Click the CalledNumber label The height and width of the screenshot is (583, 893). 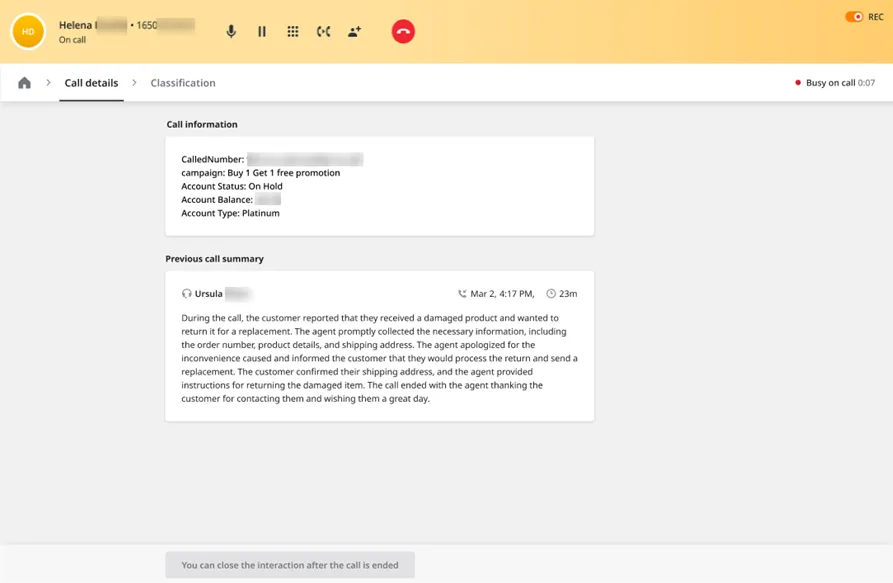coord(212,159)
